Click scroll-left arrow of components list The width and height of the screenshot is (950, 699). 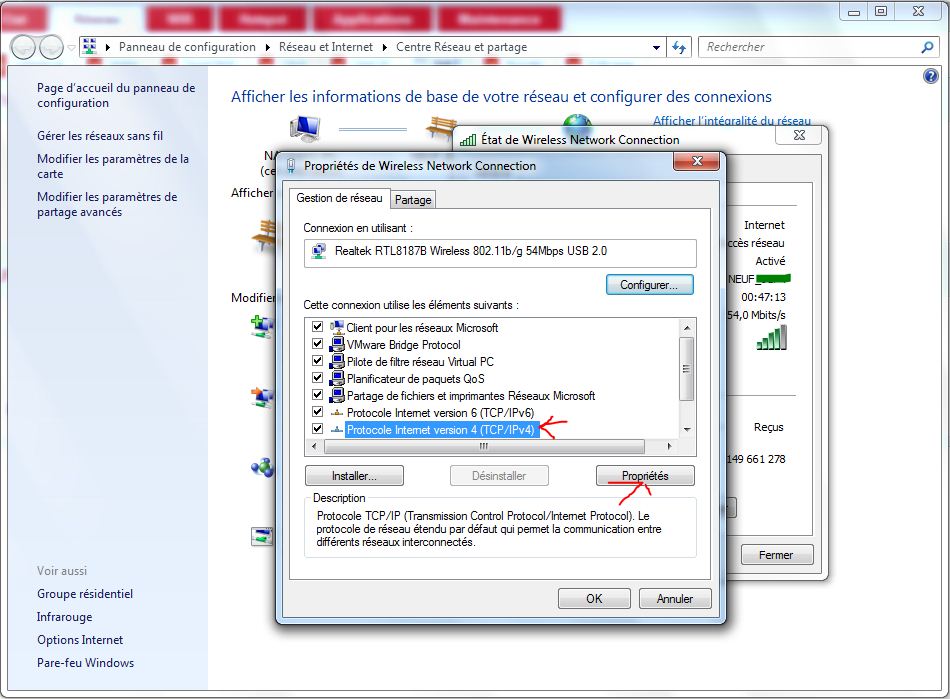(314, 446)
